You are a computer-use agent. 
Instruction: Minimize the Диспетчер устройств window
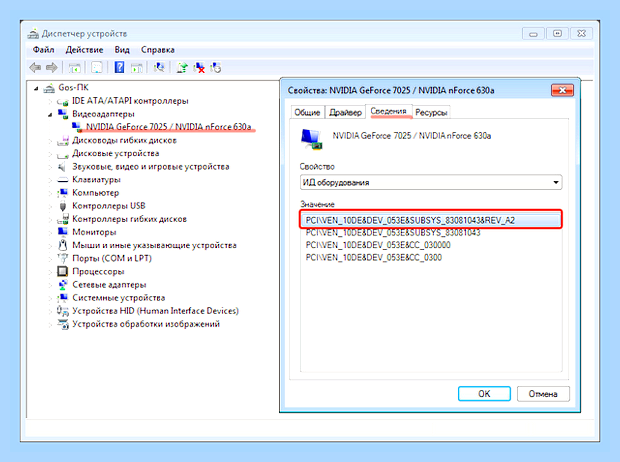coord(533,34)
